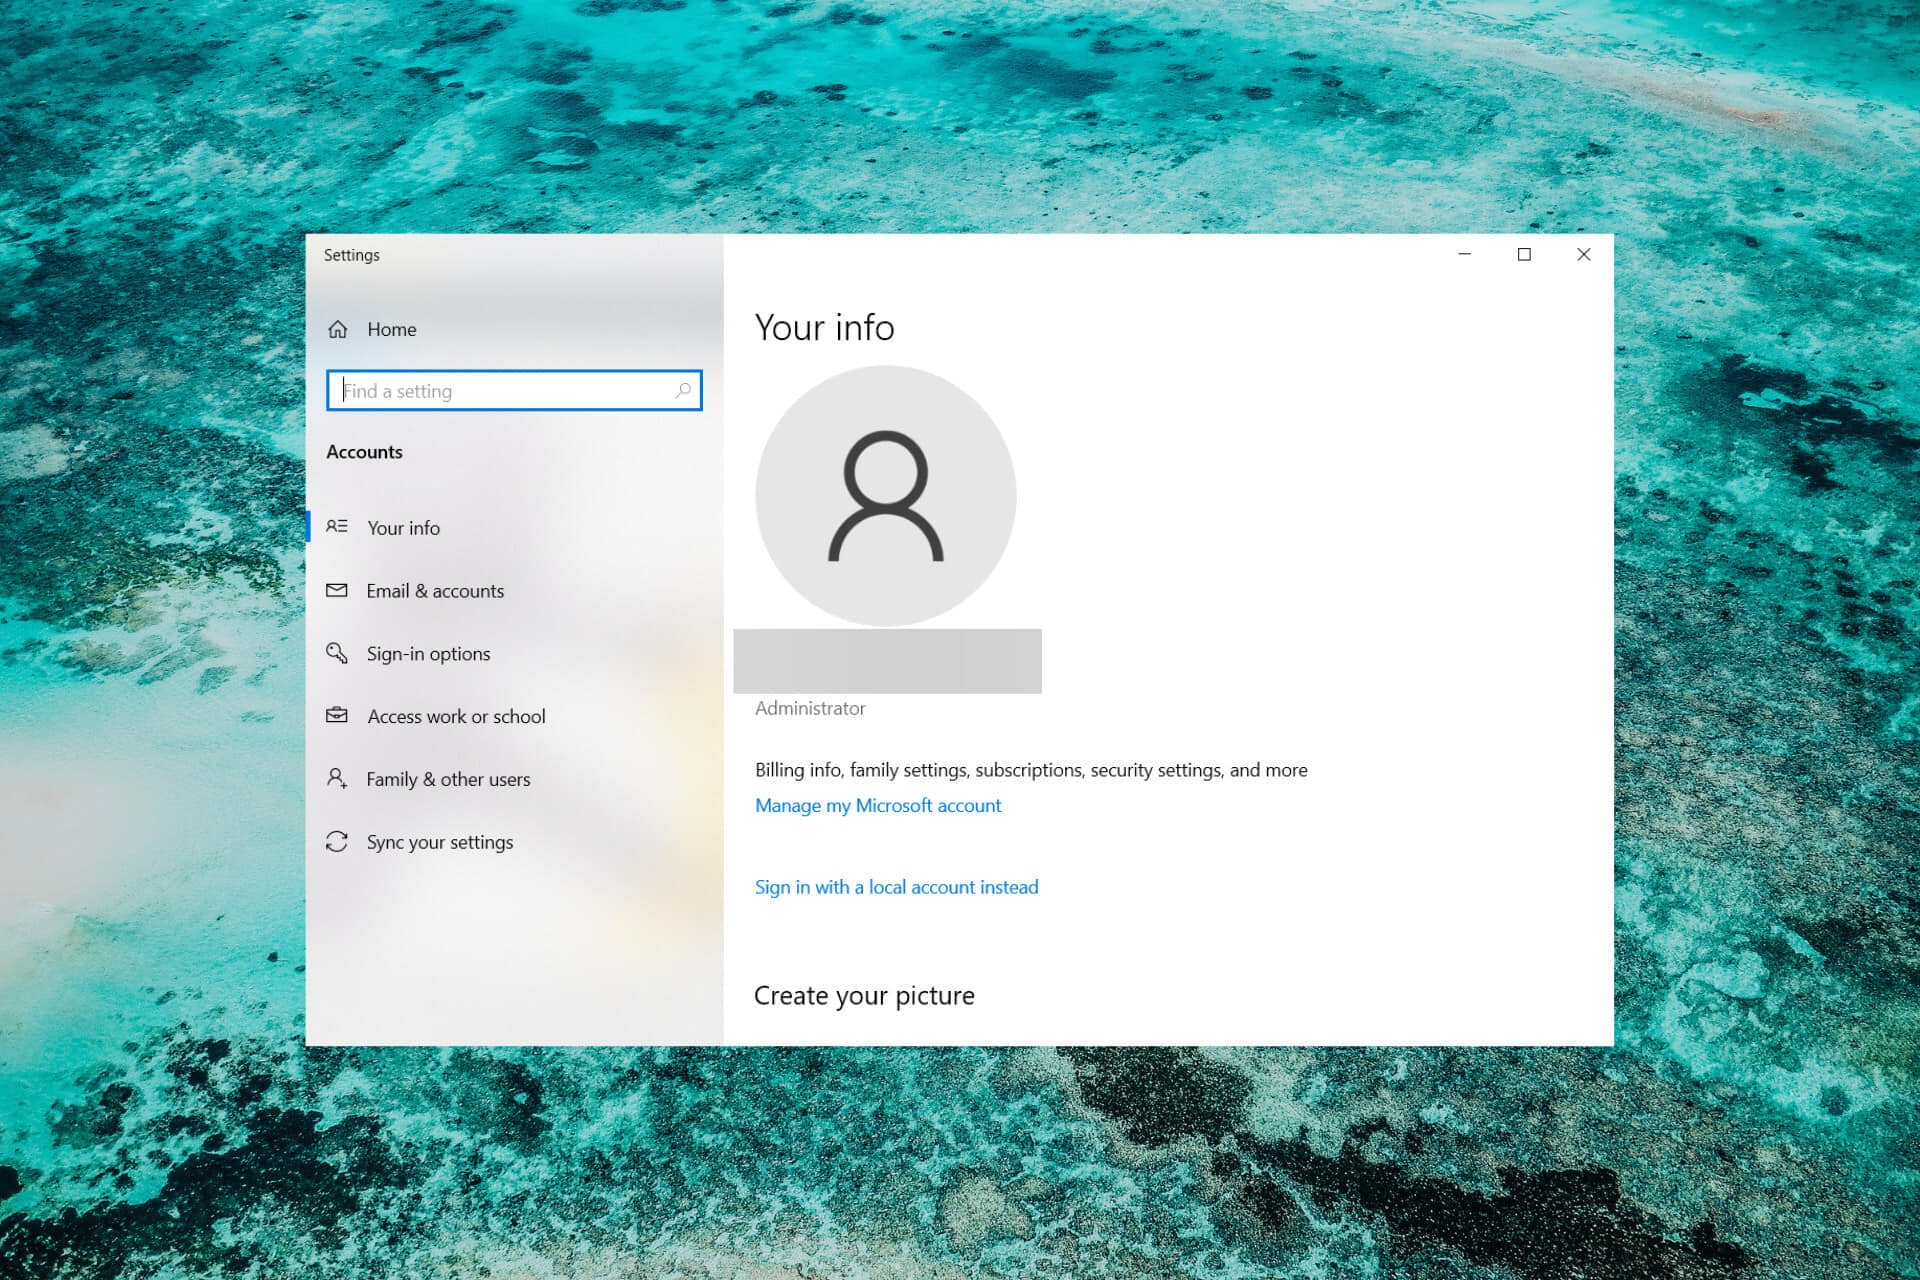1920x1280 pixels.
Task: Click the Your info sidebar icon
Action: tap(337, 526)
